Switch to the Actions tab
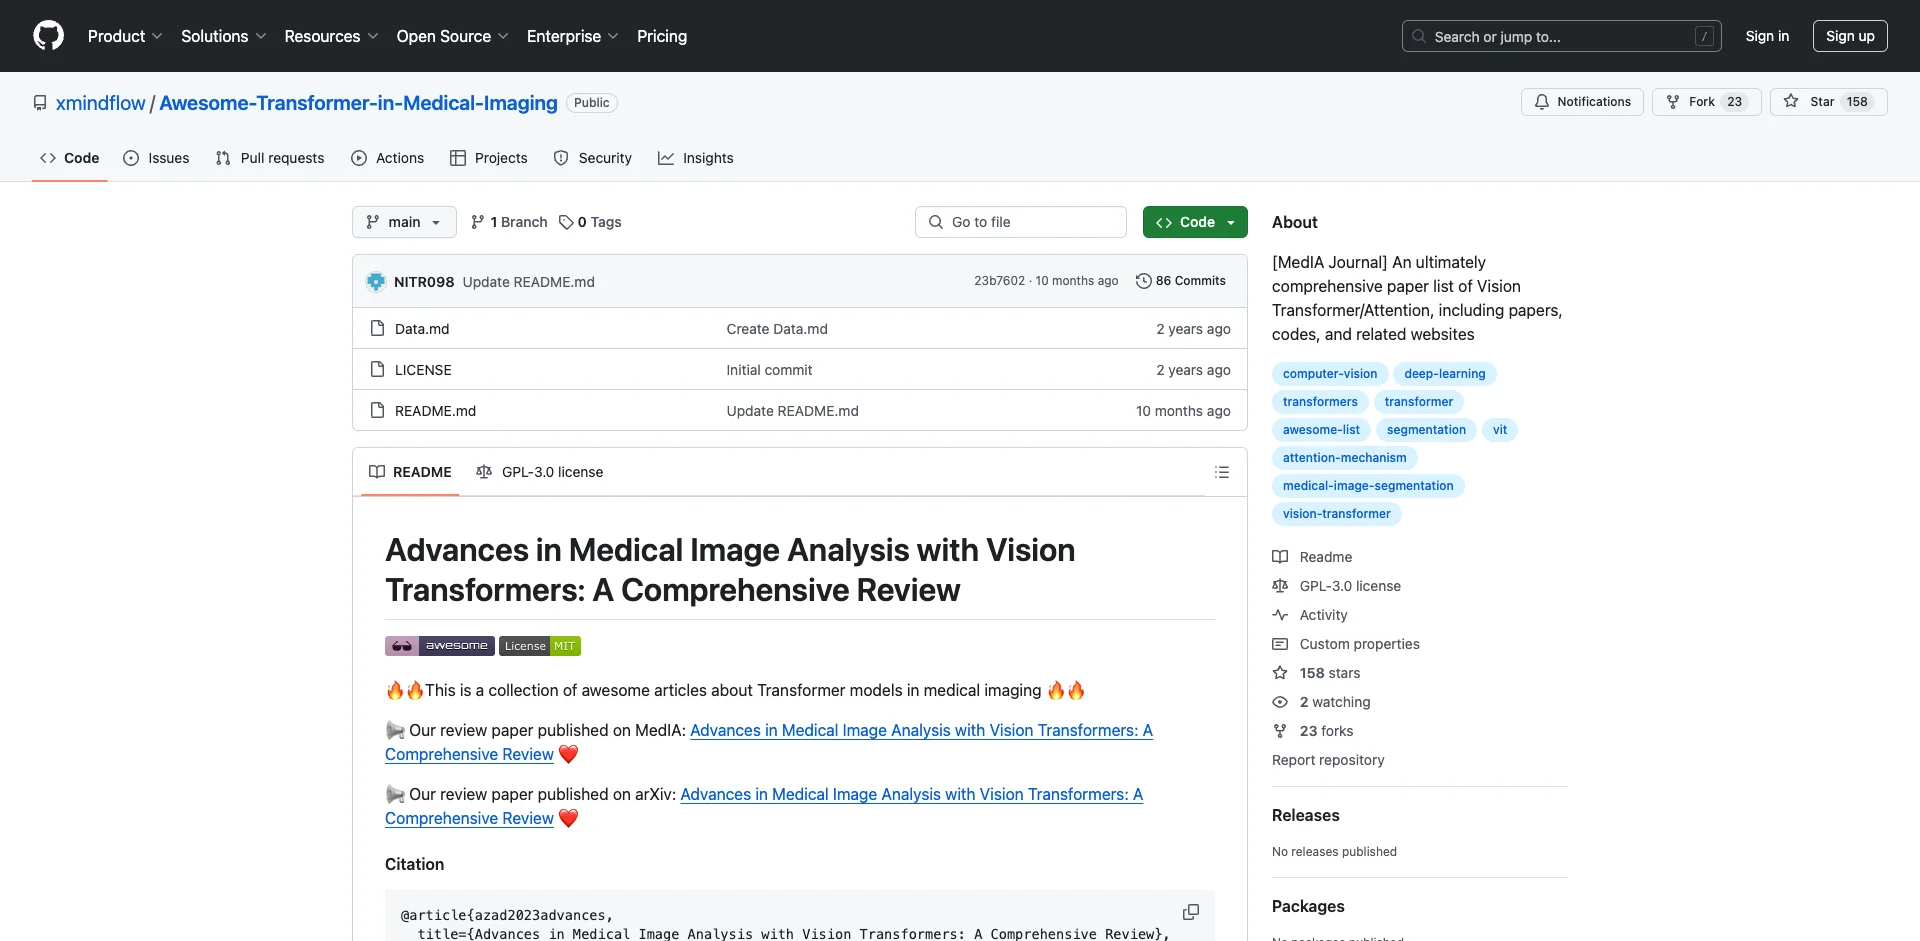The width and height of the screenshot is (1920, 941). pos(388,158)
